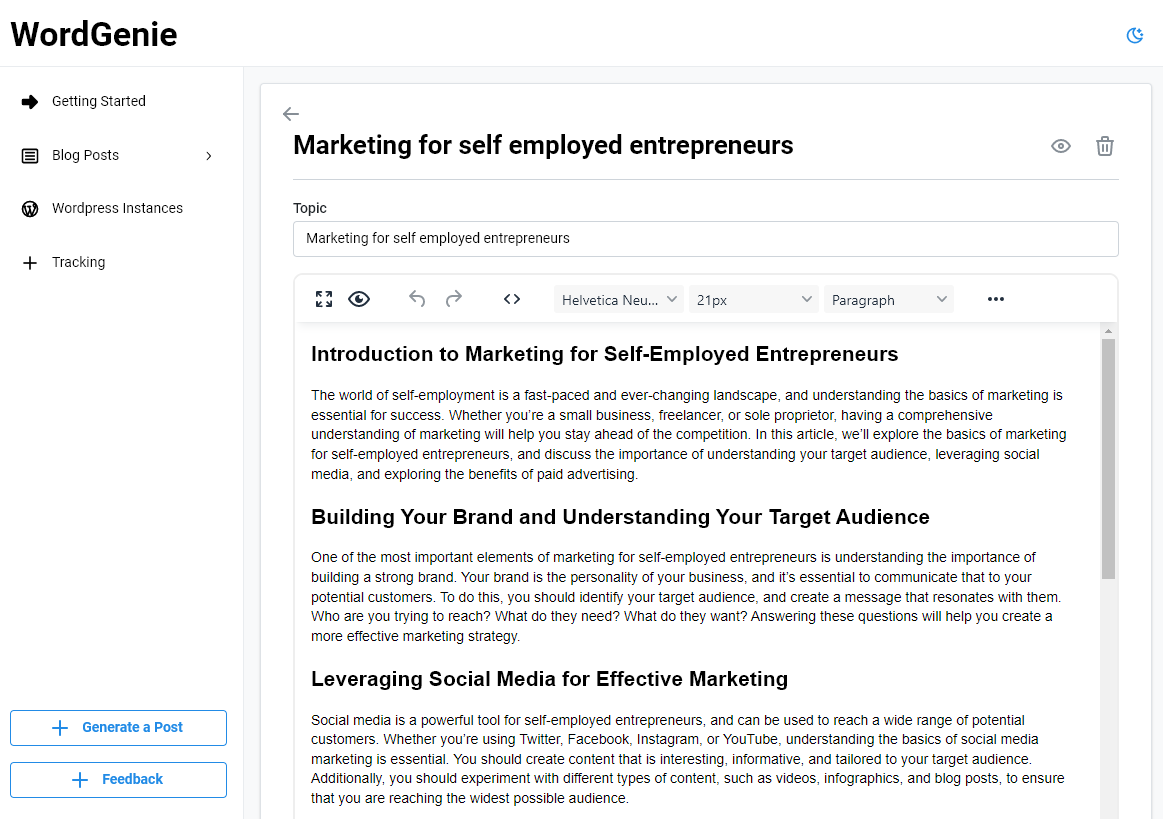Click the WordPress logo icon in the sidebar
The image size is (1163, 819).
31,209
